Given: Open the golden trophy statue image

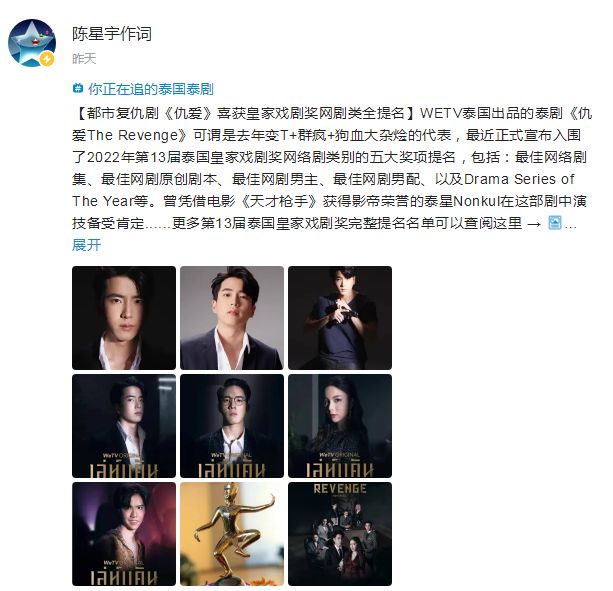Looking at the screenshot, I should 232,534.
